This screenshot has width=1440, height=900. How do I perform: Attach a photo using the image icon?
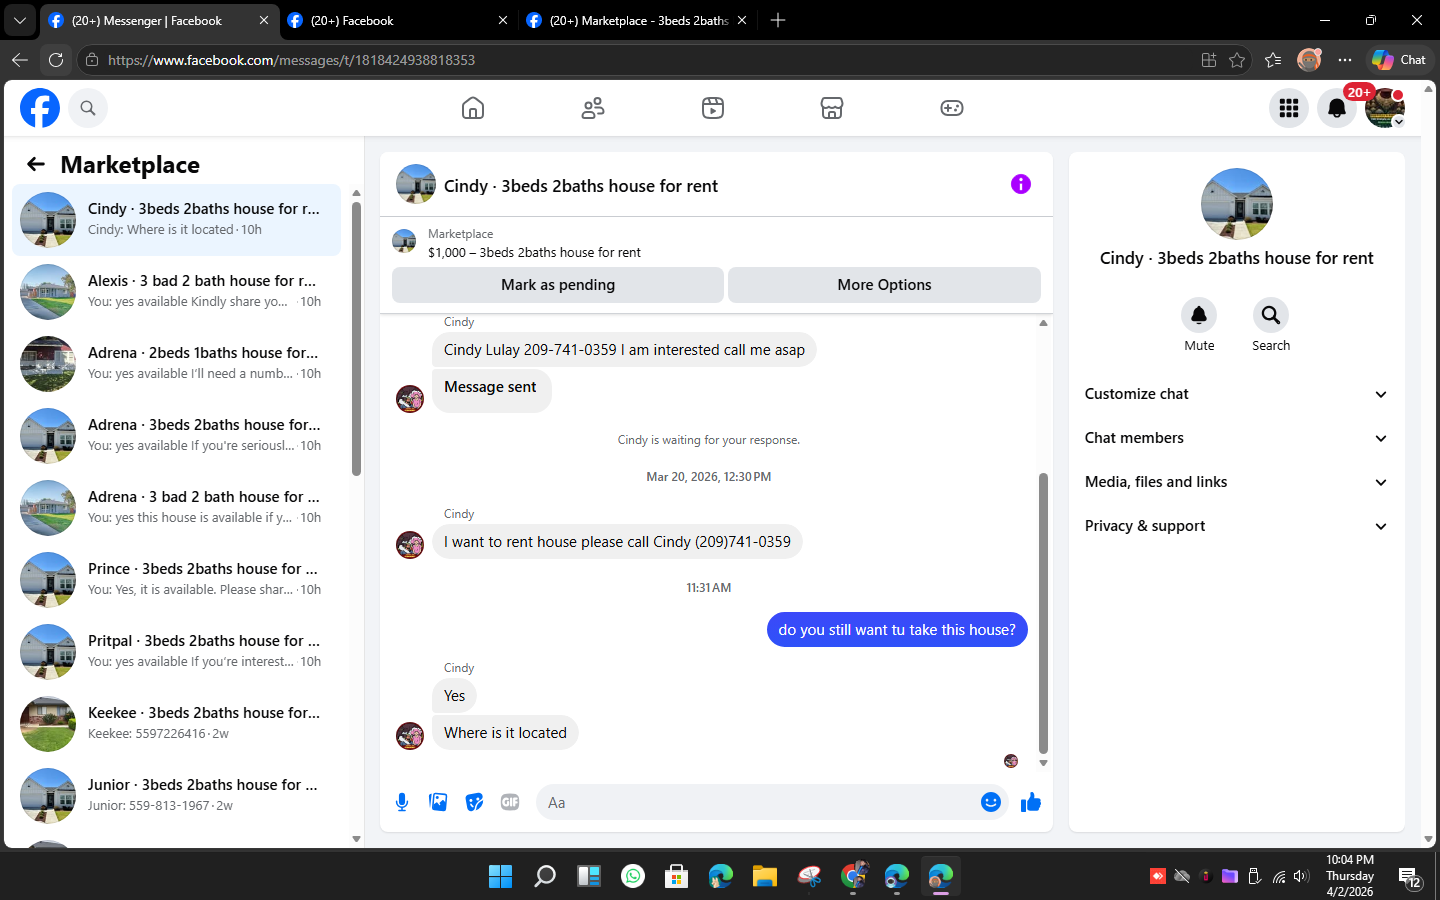tap(438, 802)
